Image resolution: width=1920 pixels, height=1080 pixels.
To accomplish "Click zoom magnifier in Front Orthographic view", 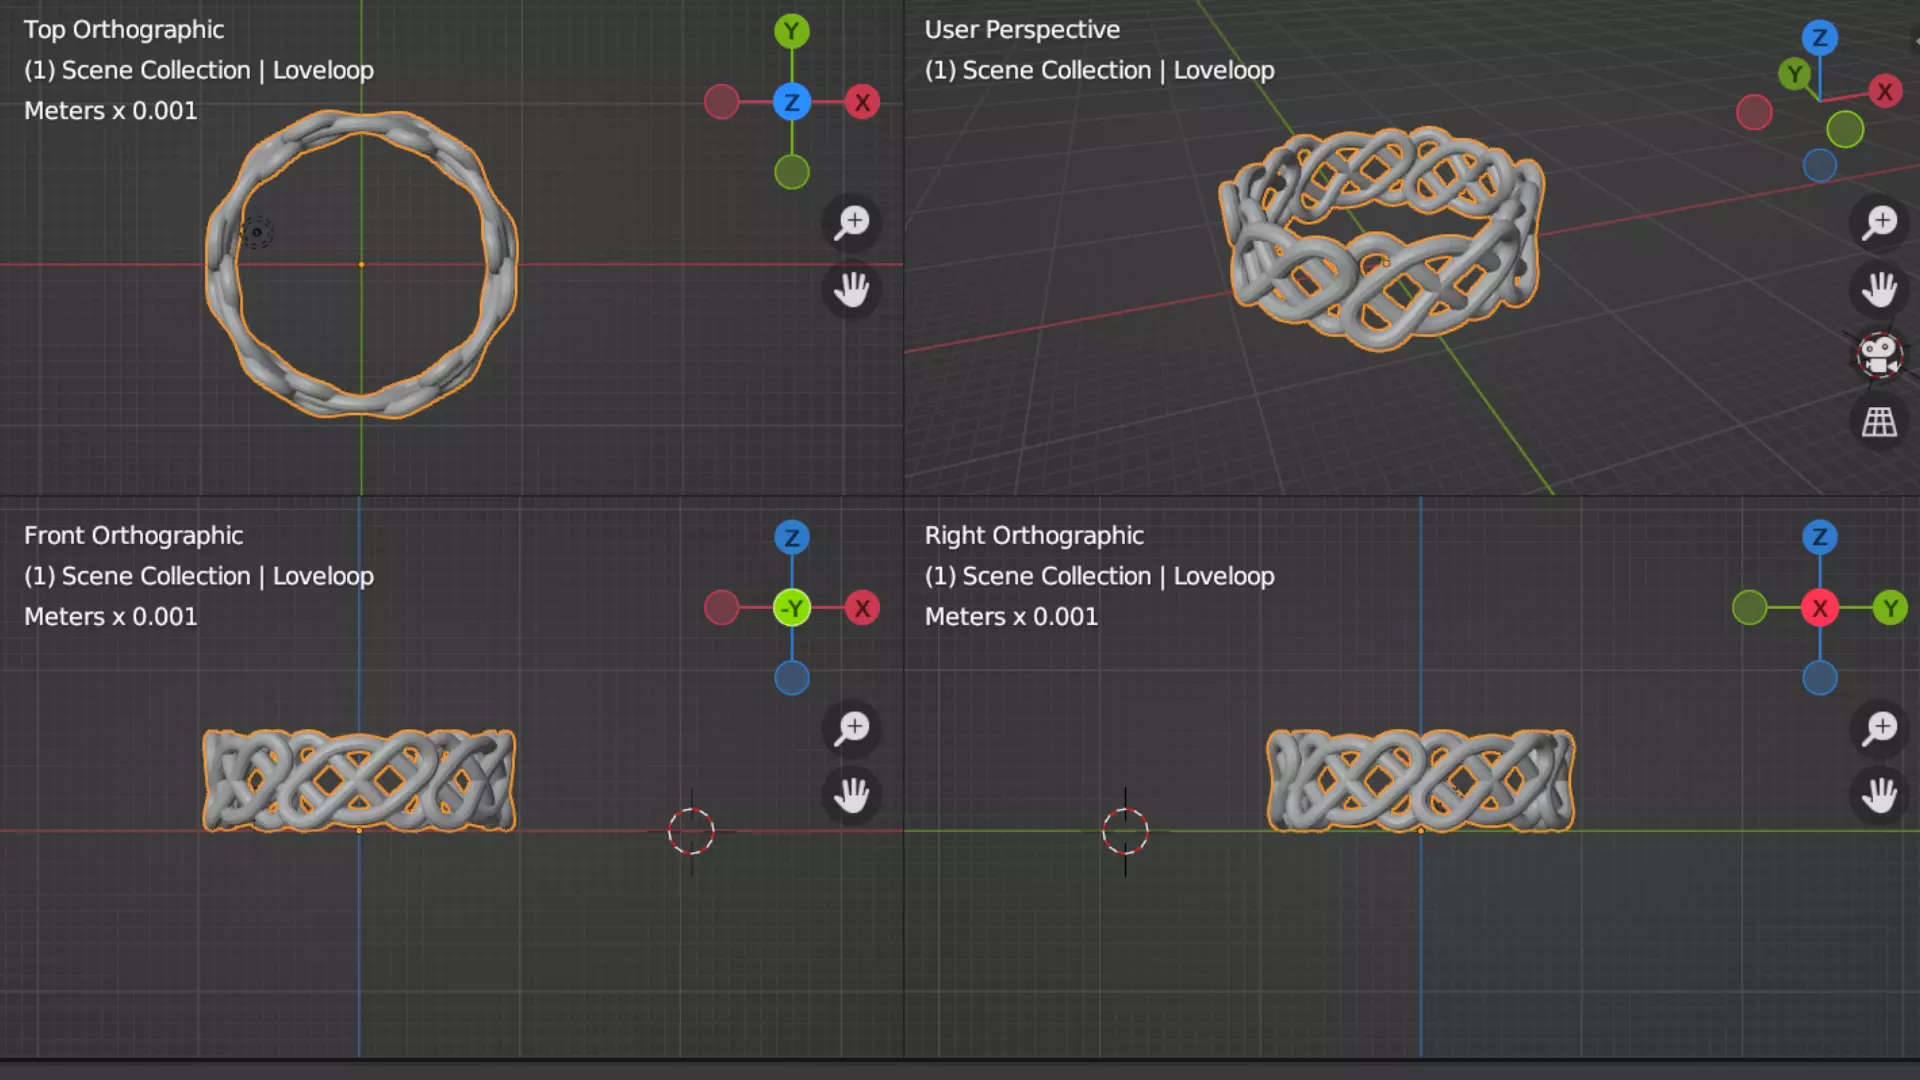I will (x=852, y=728).
